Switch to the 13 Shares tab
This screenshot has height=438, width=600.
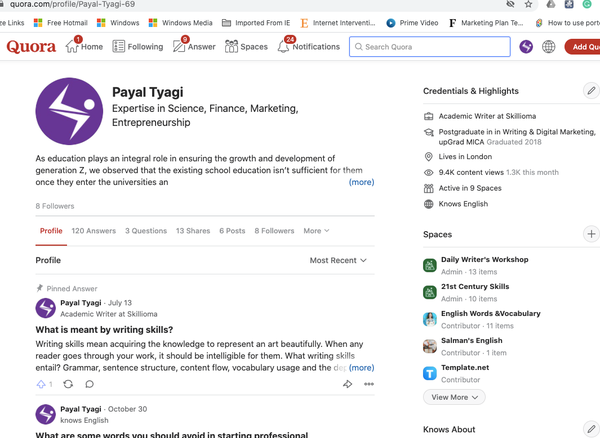click(193, 231)
